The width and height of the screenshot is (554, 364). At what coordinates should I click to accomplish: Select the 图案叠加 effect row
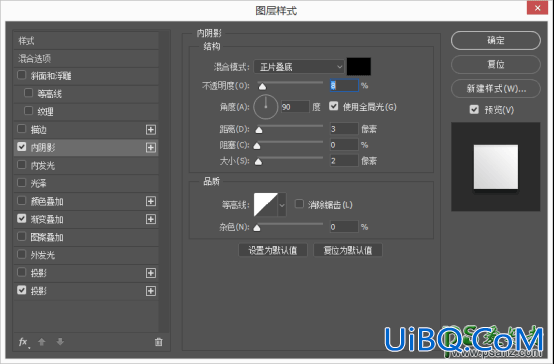86,237
